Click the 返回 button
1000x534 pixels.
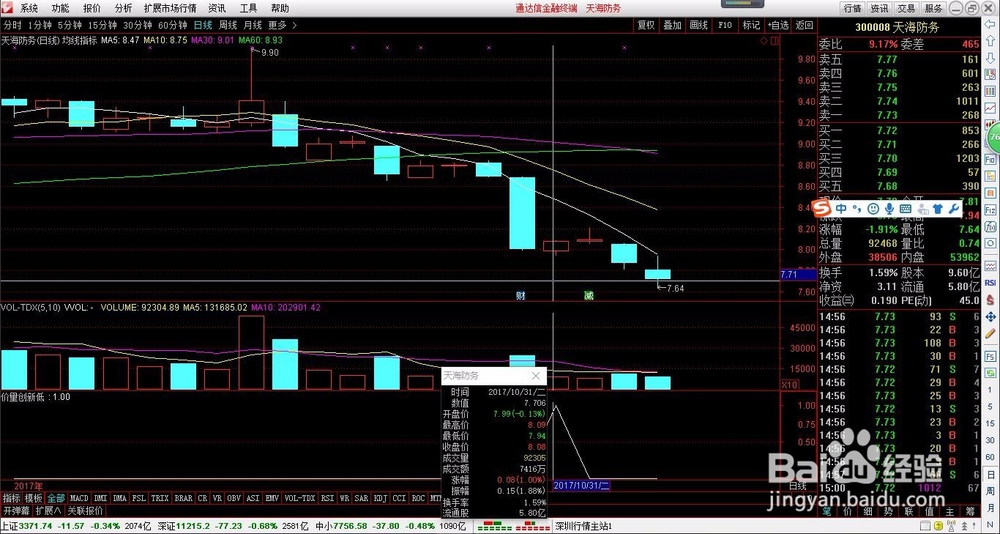tap(804, 25)
